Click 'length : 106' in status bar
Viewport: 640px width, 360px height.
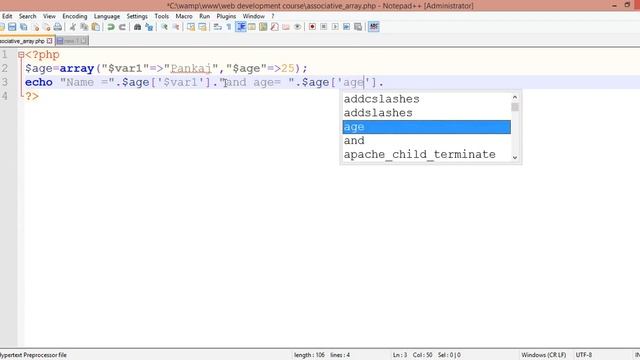pos(309,355)
